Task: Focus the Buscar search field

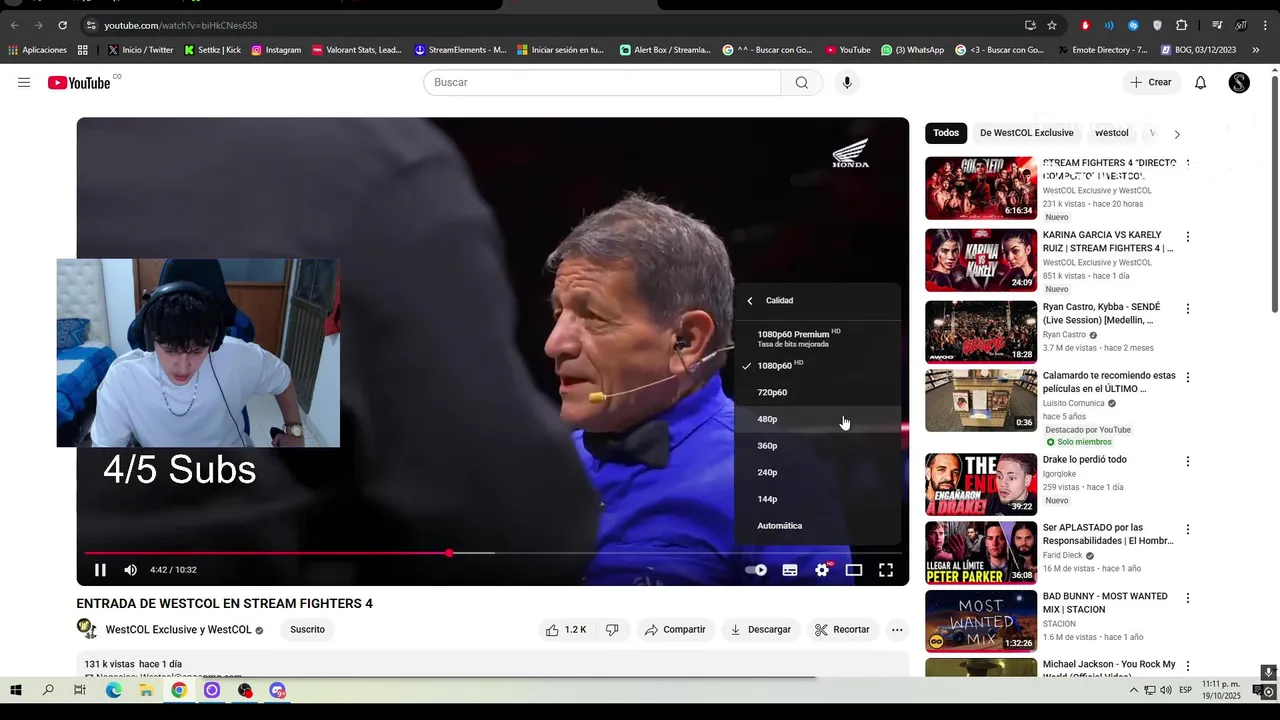Action: pos(602,82)
